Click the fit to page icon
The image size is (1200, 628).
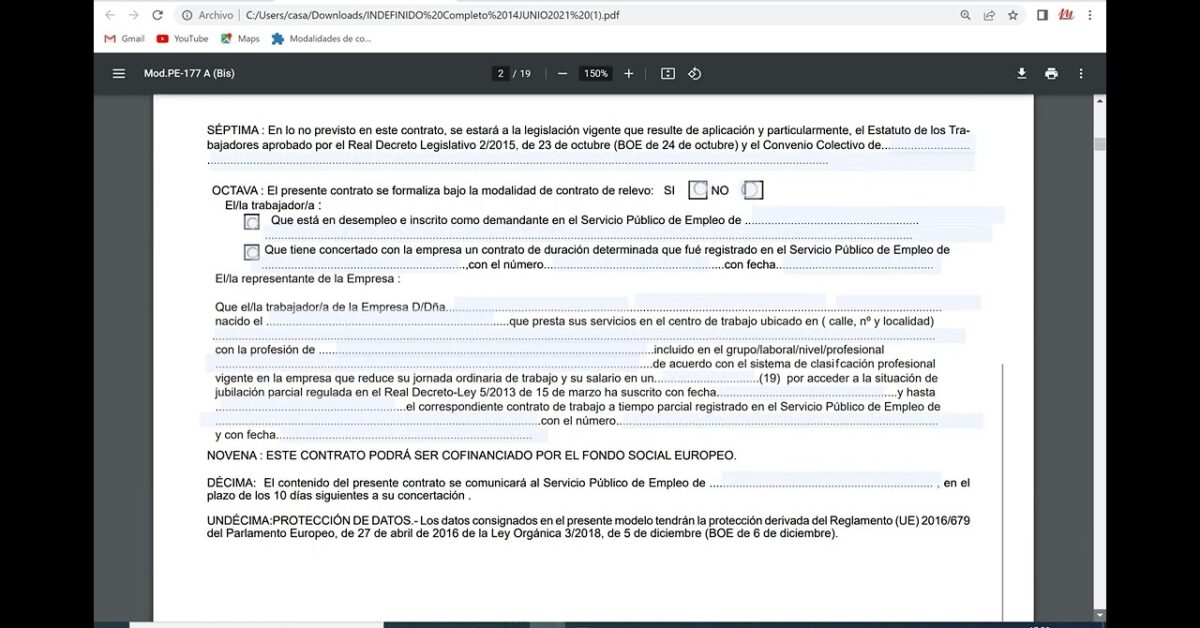668,73
